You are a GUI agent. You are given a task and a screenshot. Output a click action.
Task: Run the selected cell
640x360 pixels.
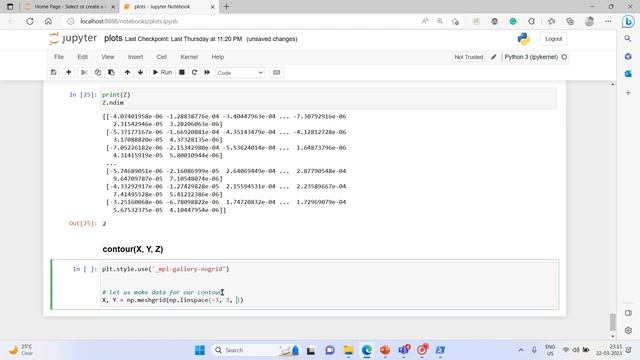point(162,72)
